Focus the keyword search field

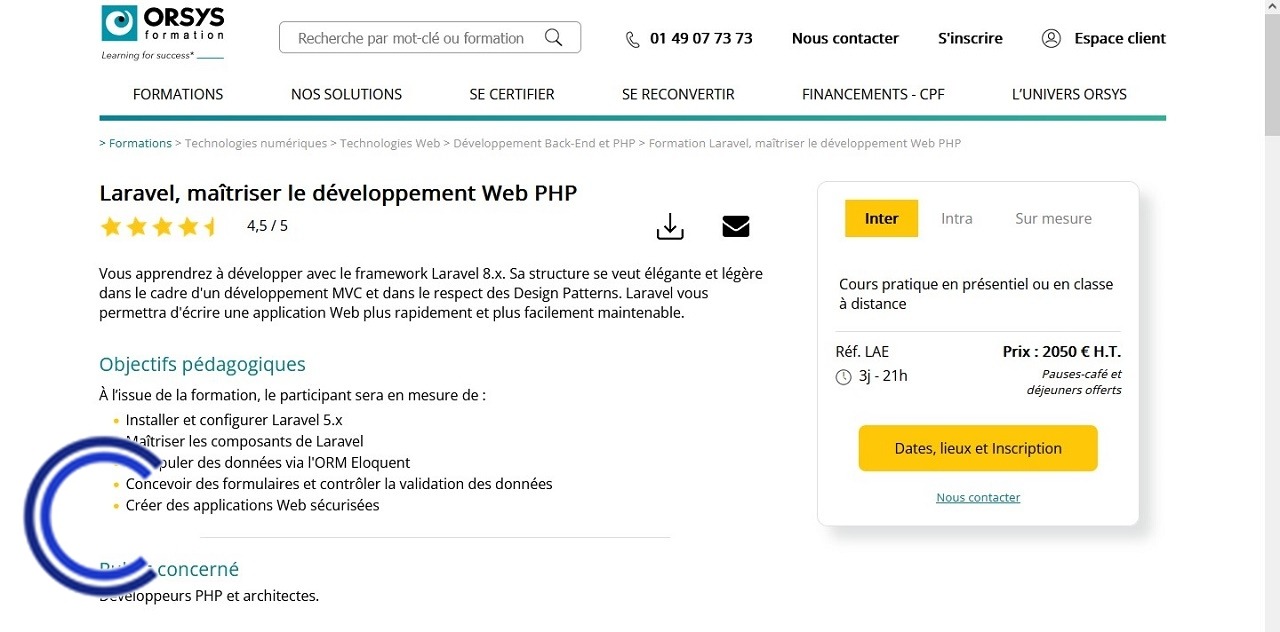click(x=430, y=38)
